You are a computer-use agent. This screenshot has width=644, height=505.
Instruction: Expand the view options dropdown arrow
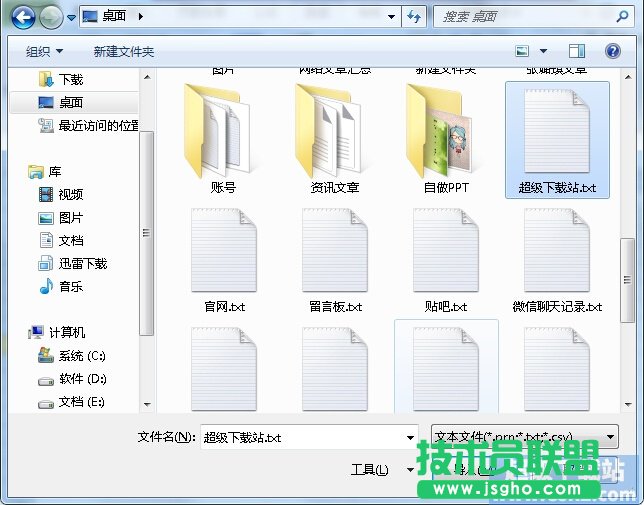(544, 51)
